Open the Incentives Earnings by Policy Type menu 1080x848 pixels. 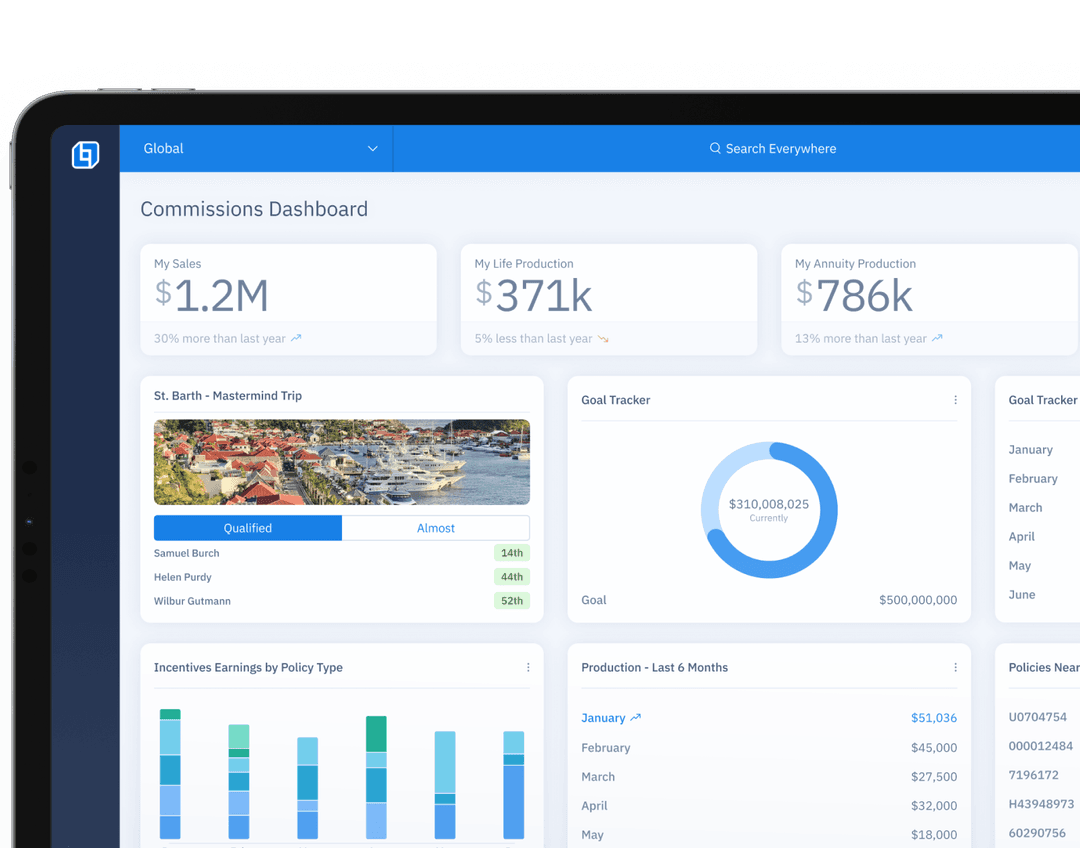[528, 667]
